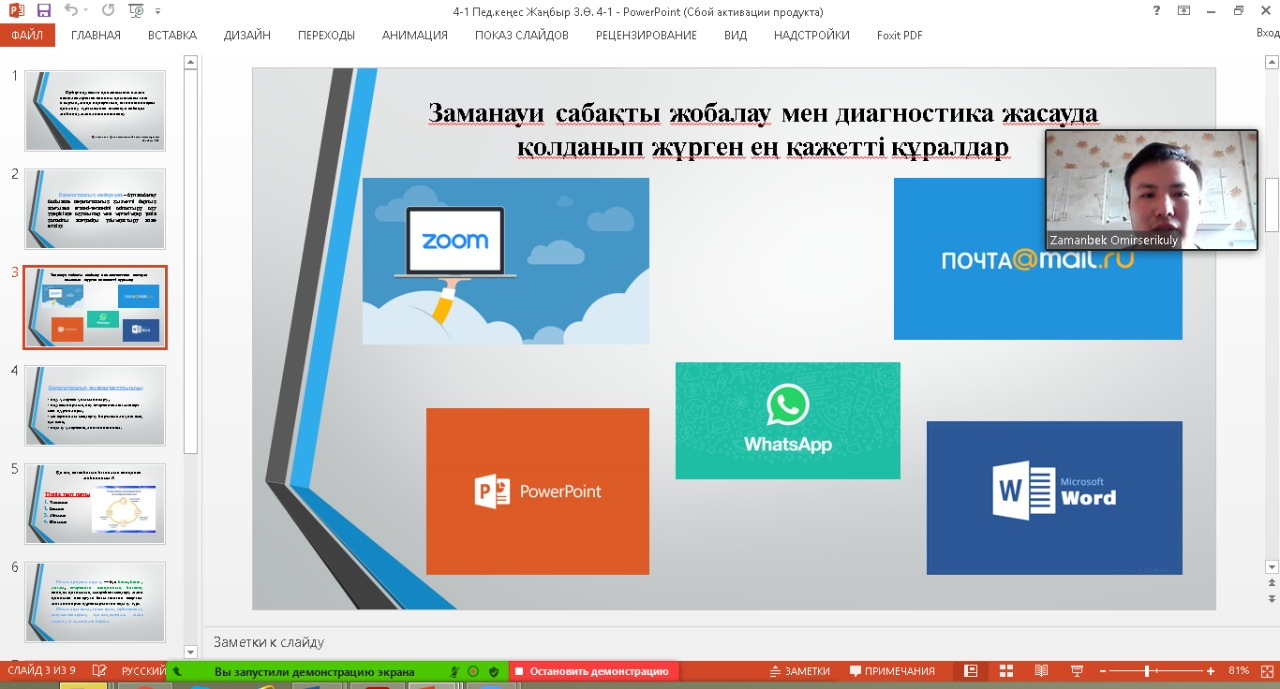Click the spell check icon in status bar

point(99,671)
